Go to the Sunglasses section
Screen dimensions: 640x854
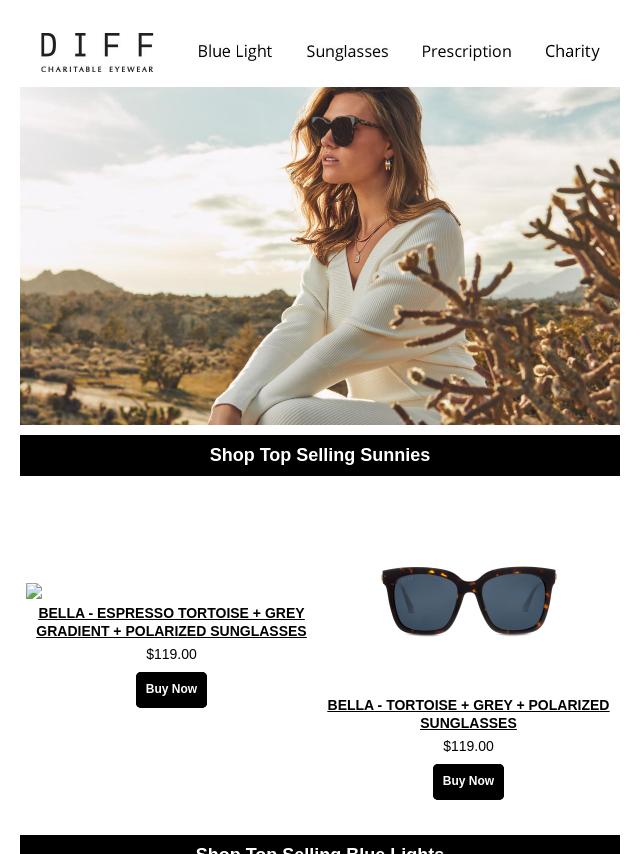[x=347, y=51]
